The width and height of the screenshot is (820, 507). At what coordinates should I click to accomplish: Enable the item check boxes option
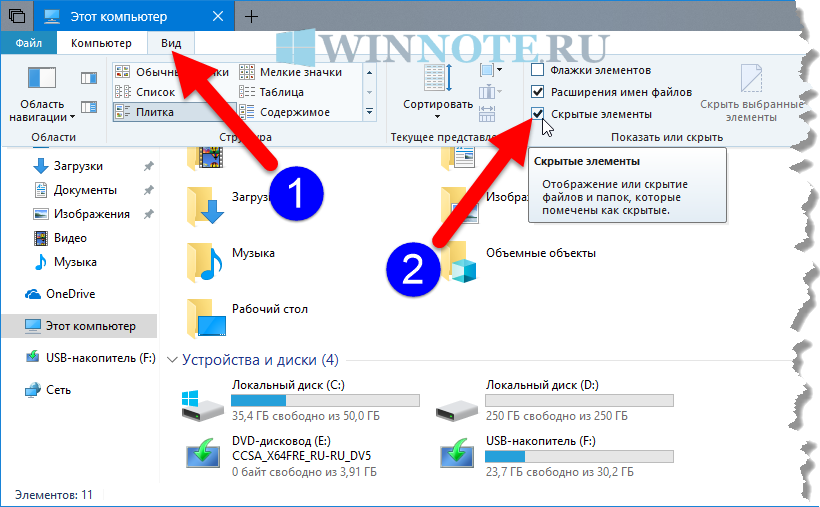coord(538,70)
